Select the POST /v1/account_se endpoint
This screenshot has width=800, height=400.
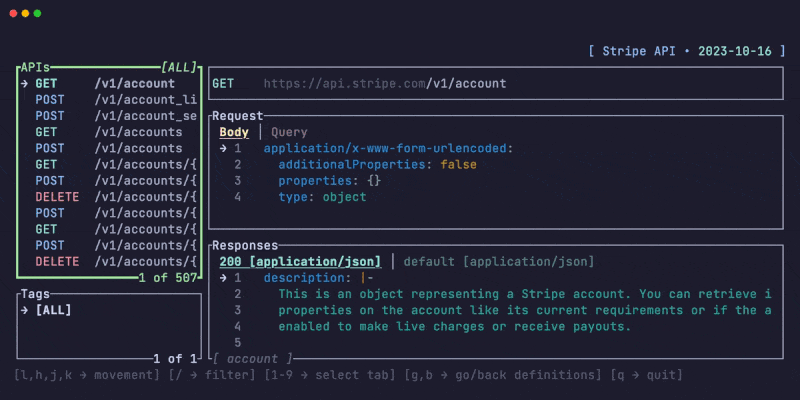pyautogui.click(x=116, y=115)
